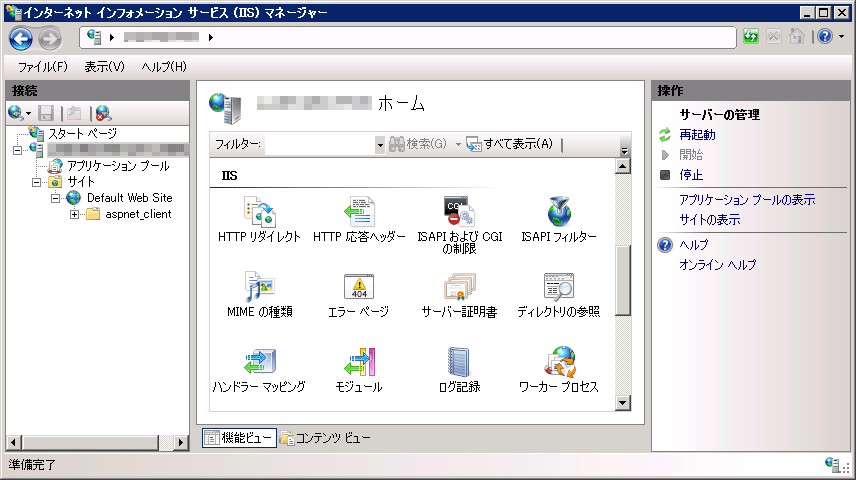Image resolution: width=856 pixels, height=480 pixels.
Task: Open the HTTP リダイレクト feature
Action: (x=259, y=220)
